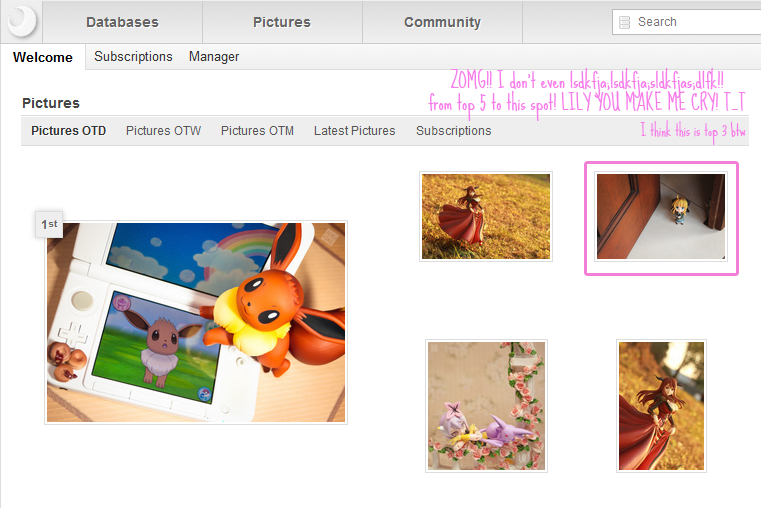Open the Databases menu
Image resolution: width=761 pixels, height=508 pixels.
pos(122,22)
